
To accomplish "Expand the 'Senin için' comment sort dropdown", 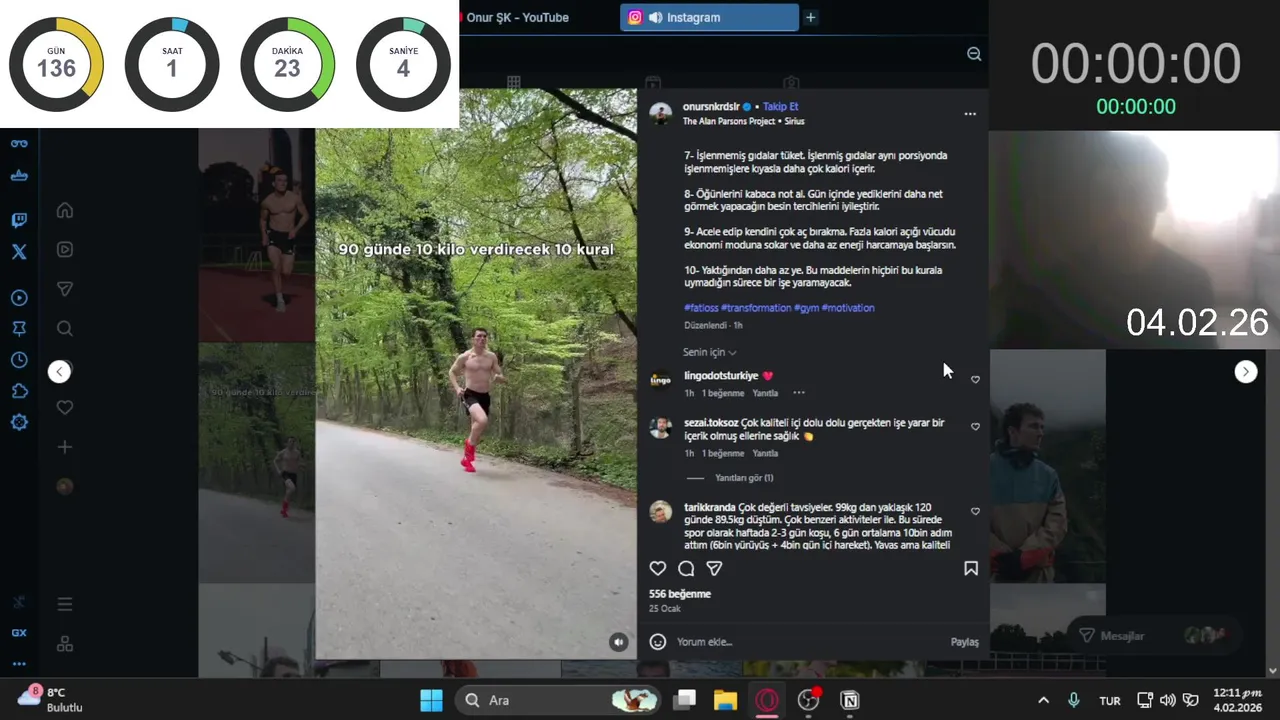I will [x=710, y=352].
